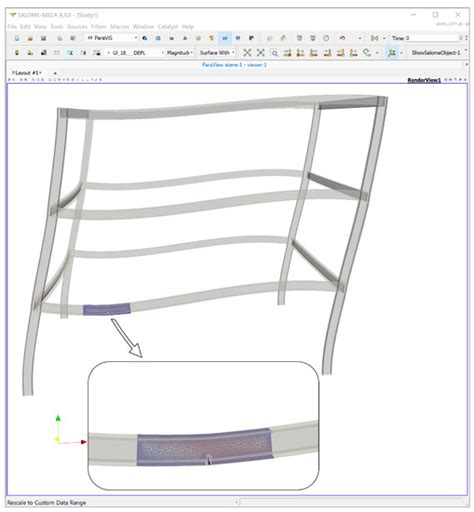
Task: Expand dropdown arrow beside orientation axes icon
Action: (401, 53)
